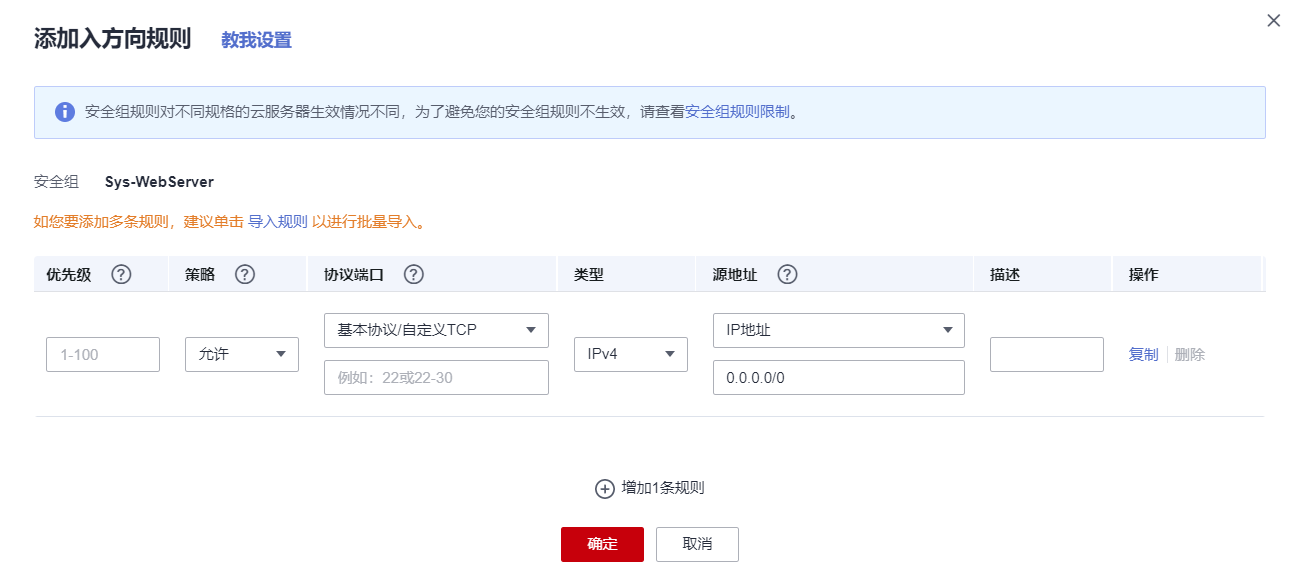Click the priority help question-mark icon
The width and height of the screenshot is (1299, 581).
[122, 274]
